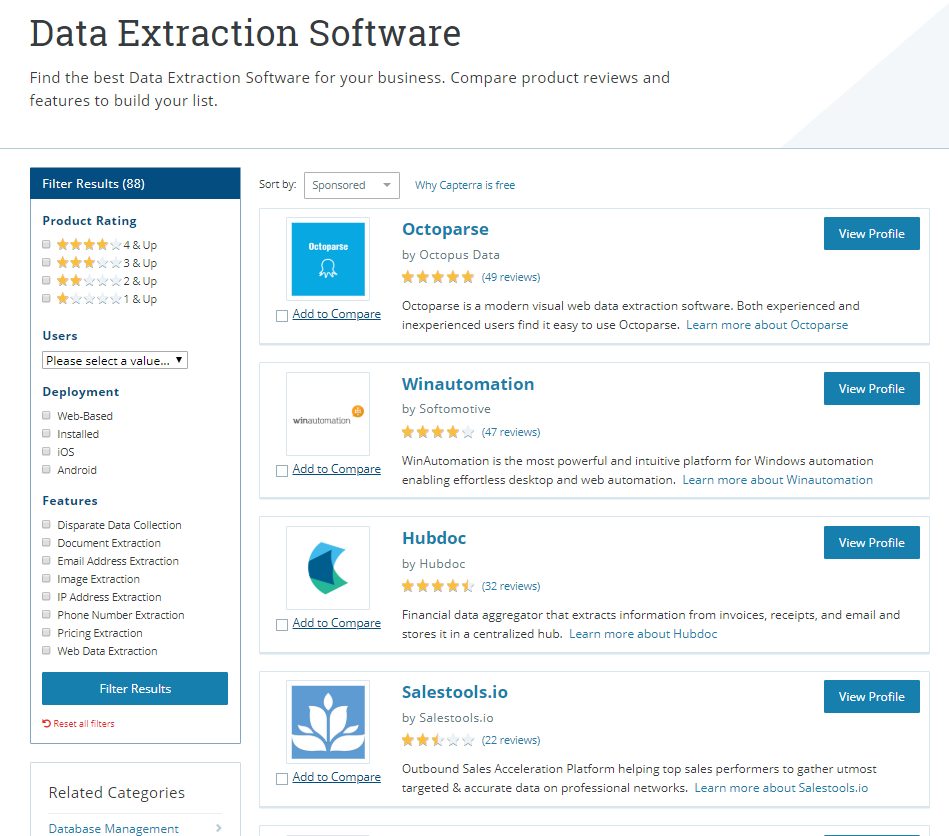
Task: Check the 2 & Up rating filter
Action: 46,281
